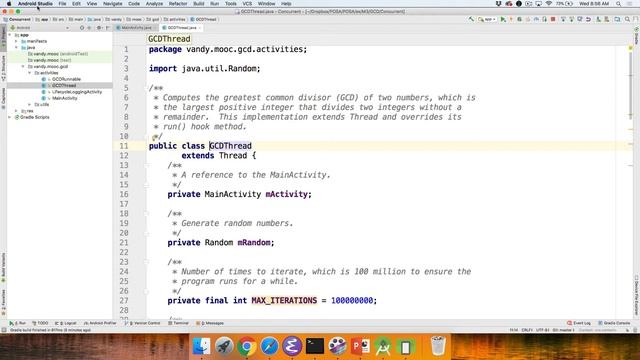
Task: Open Terminal app in the dock
Action: [315, 346]
